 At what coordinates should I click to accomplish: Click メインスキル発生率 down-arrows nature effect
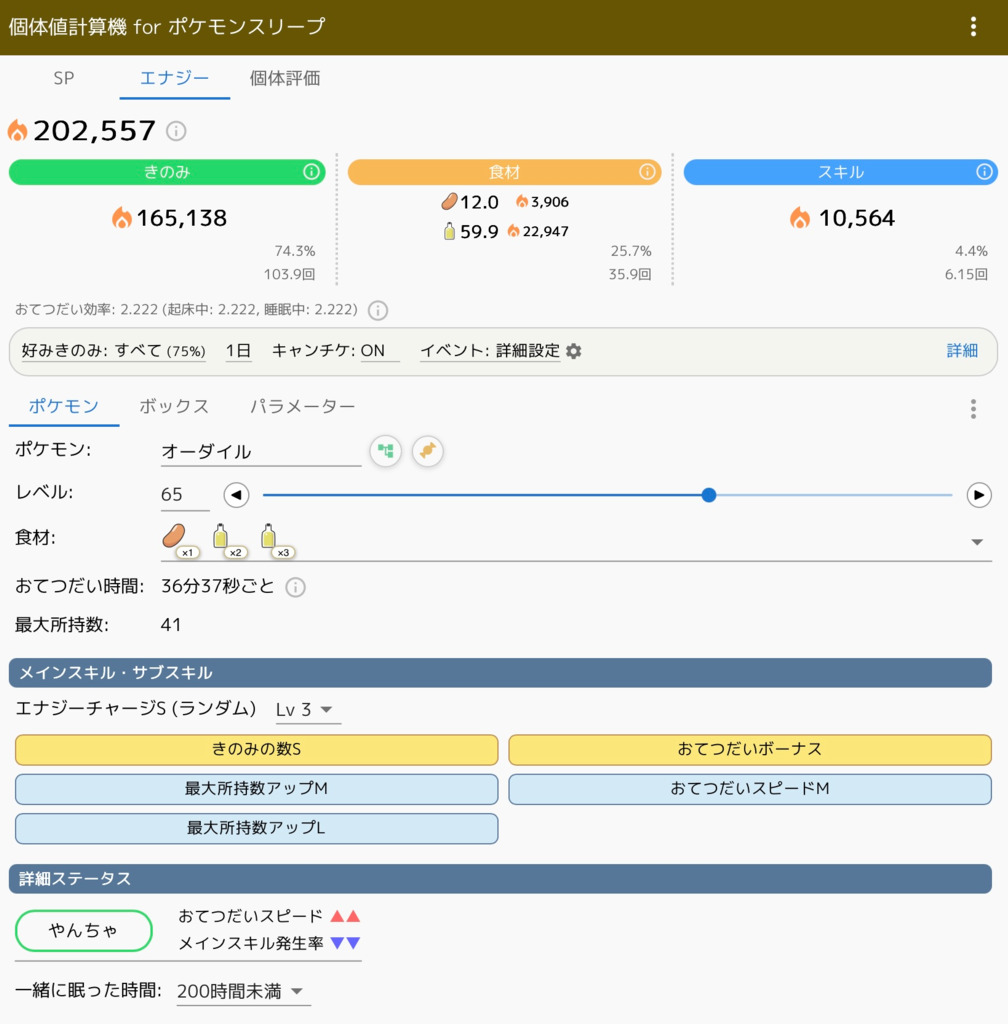tap(345, 943)
